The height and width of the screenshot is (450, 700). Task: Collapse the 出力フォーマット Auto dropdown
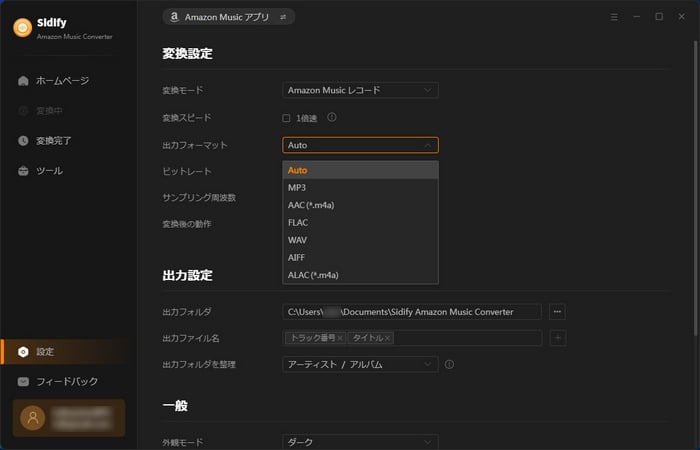360,145
